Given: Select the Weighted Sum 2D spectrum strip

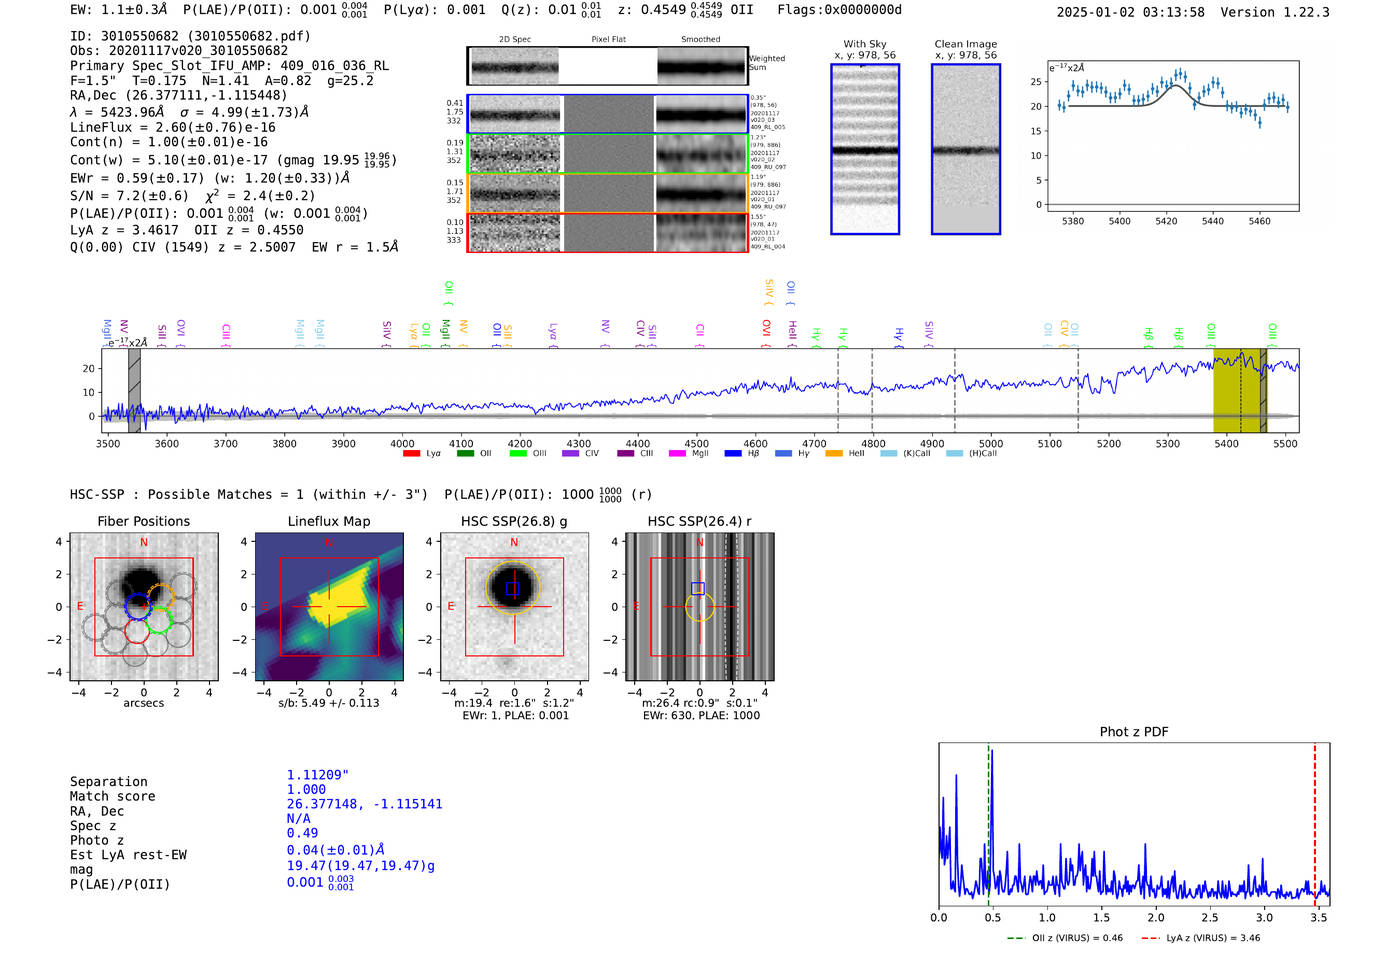Looking at the screenshot, I should pos(608,66).
